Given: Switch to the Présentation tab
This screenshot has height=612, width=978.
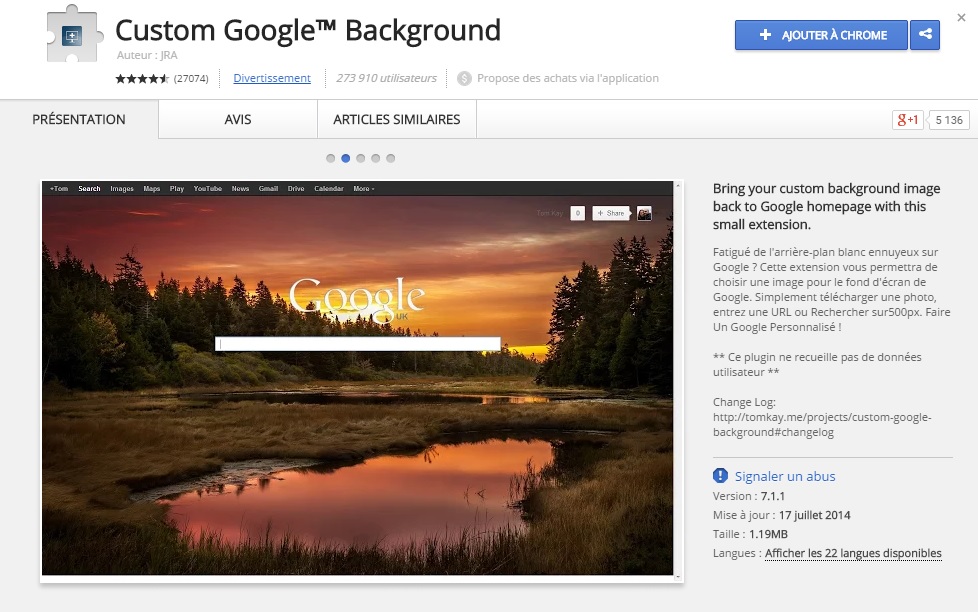Looking at the screenshot, I should tap(79, 119).
